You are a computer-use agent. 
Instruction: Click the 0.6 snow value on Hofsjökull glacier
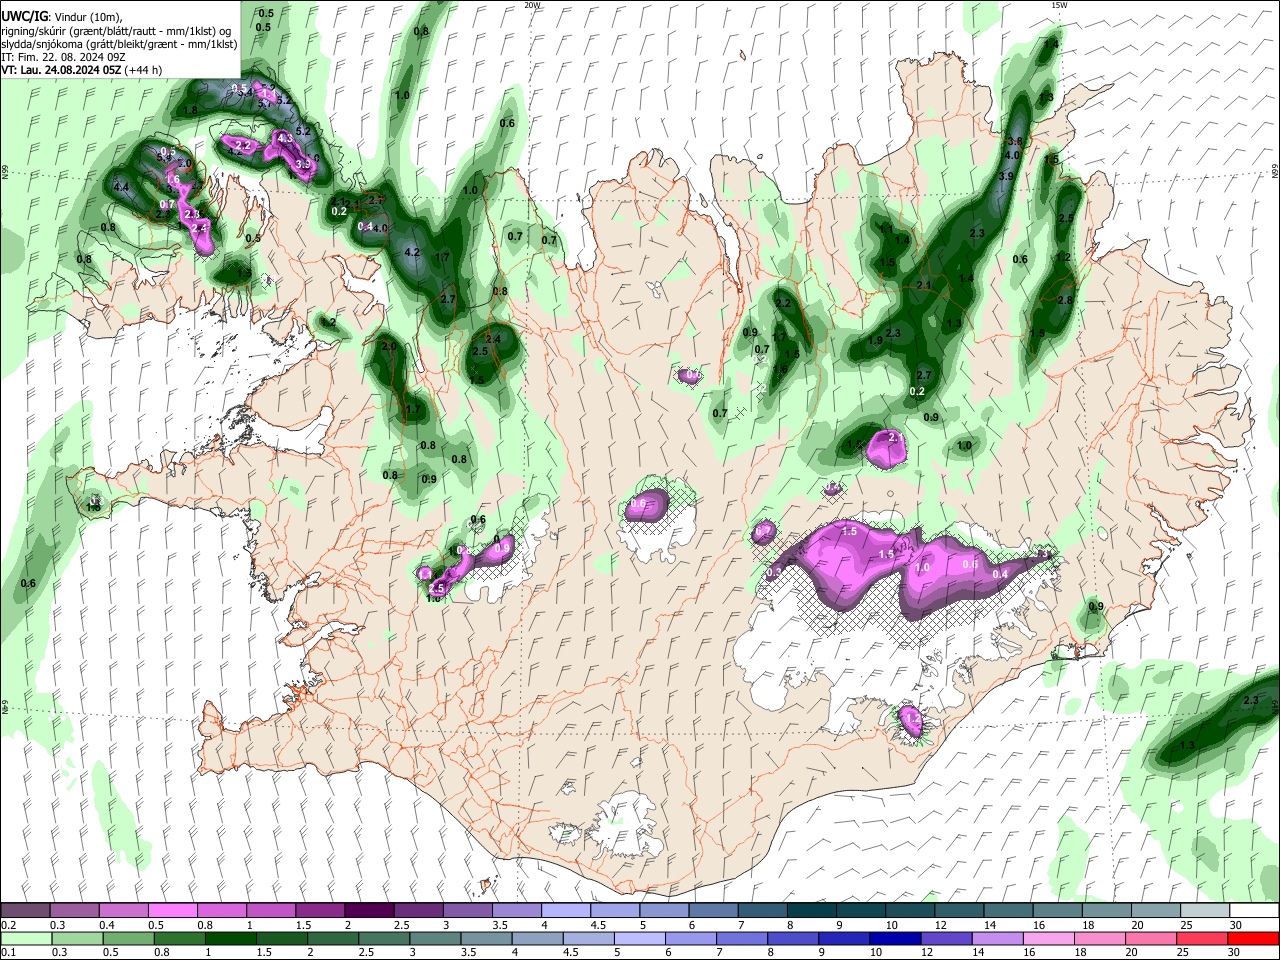click(639, 504)
